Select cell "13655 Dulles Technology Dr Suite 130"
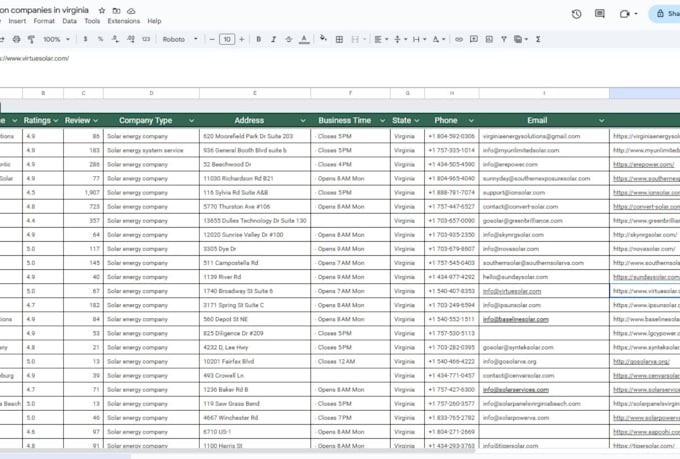 [255, 221]
